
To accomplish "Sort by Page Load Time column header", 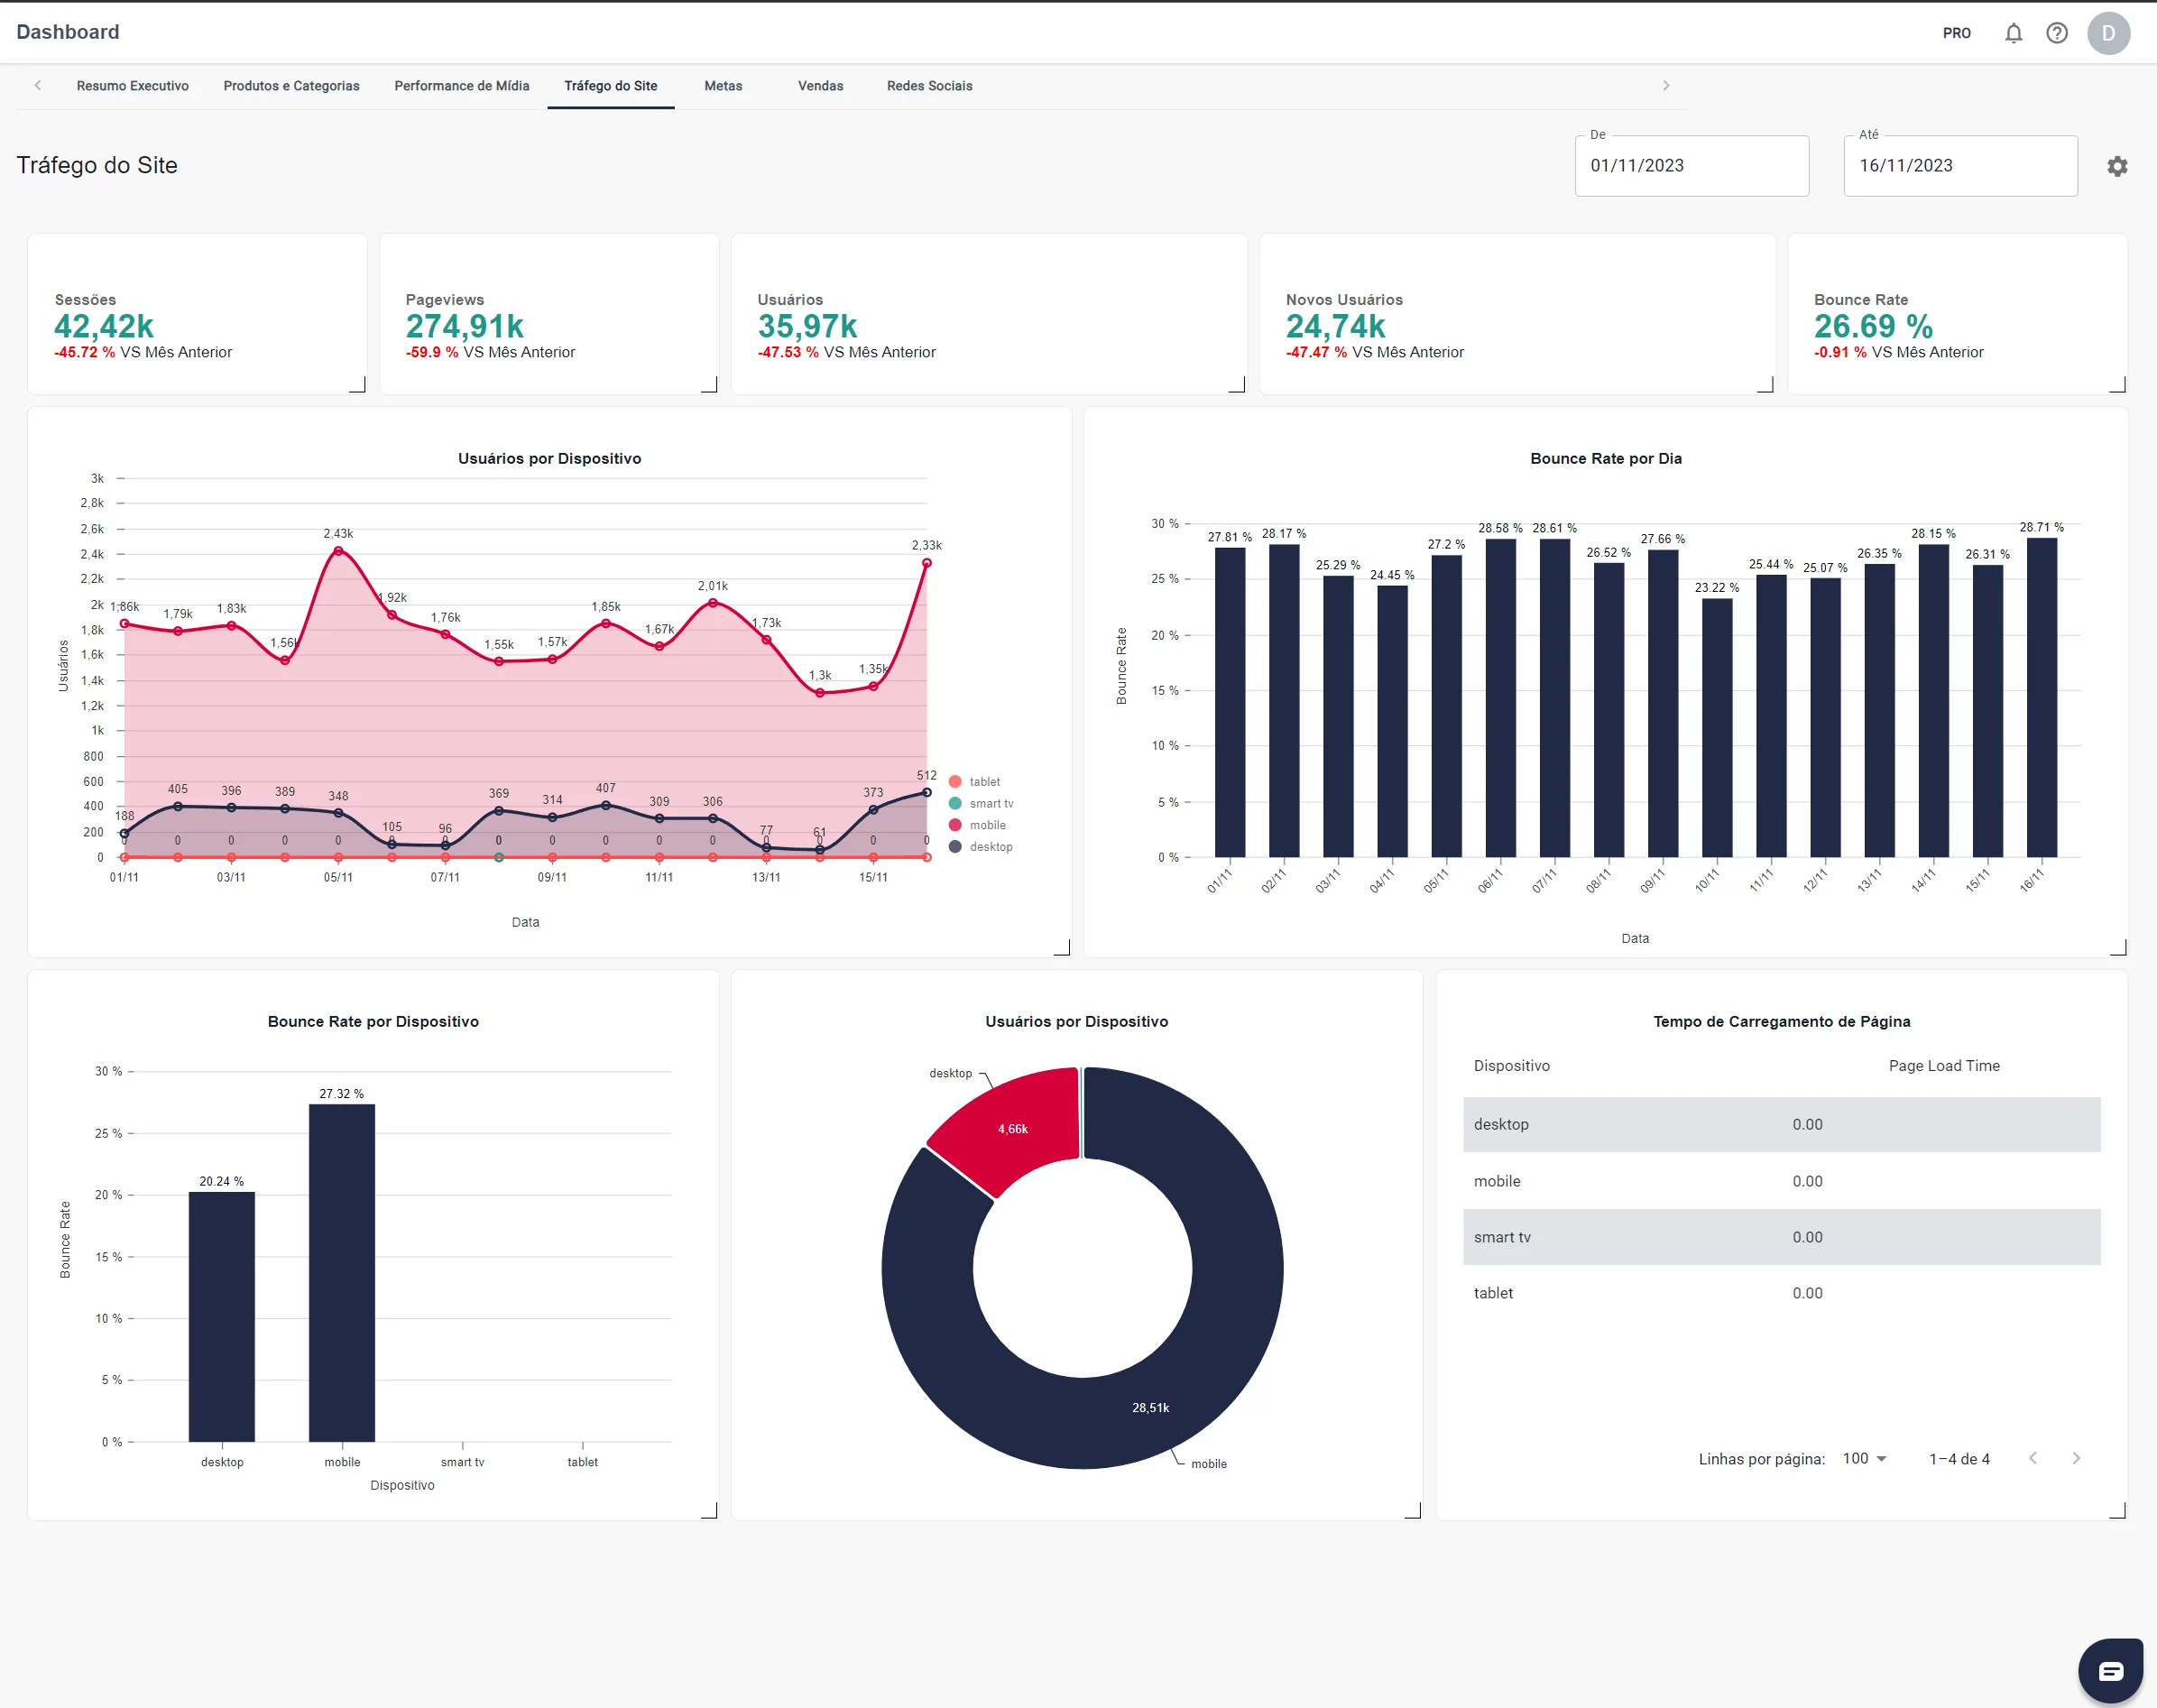I will click(x=1943, y=1066).
